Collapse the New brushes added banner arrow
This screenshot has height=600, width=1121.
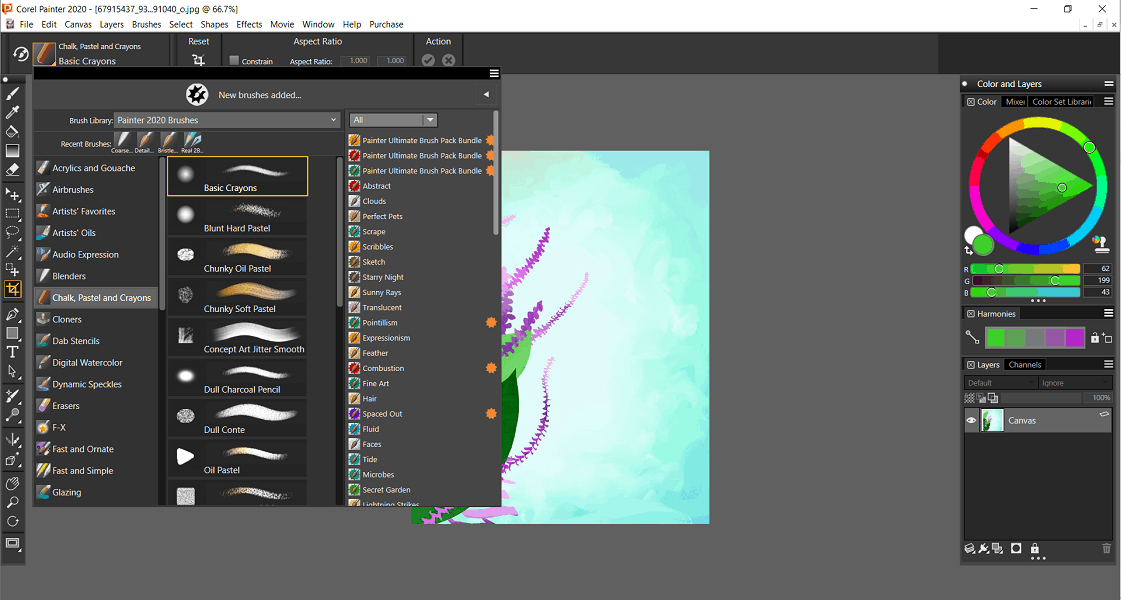point(486,94)
